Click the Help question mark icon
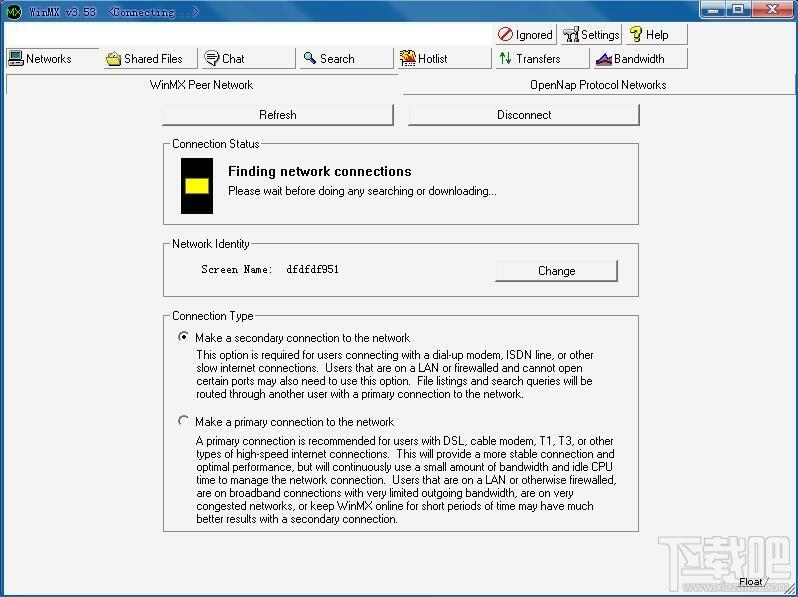Image resolution: width=798 pixels, height=597 pixels. pyautogui.click(x=636, y=35)
